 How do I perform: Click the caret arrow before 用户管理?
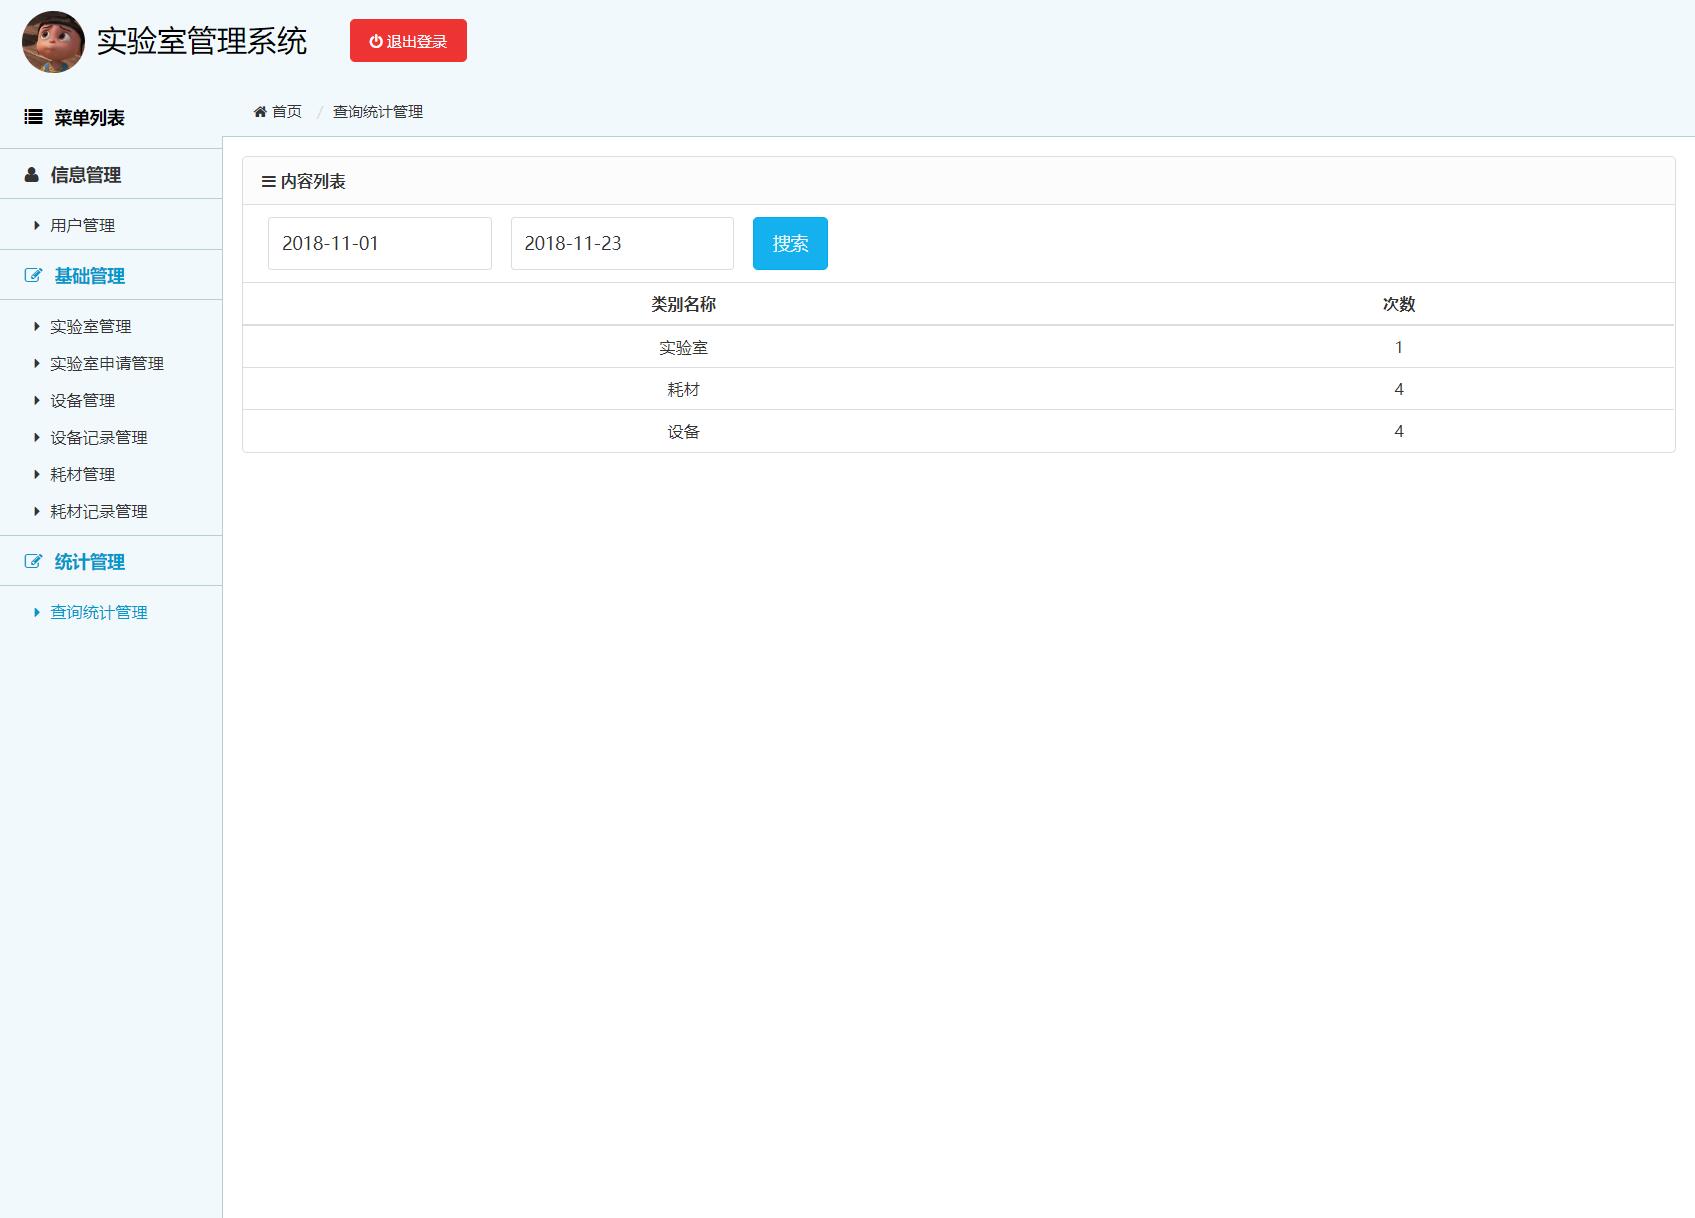tap(37, 225)
